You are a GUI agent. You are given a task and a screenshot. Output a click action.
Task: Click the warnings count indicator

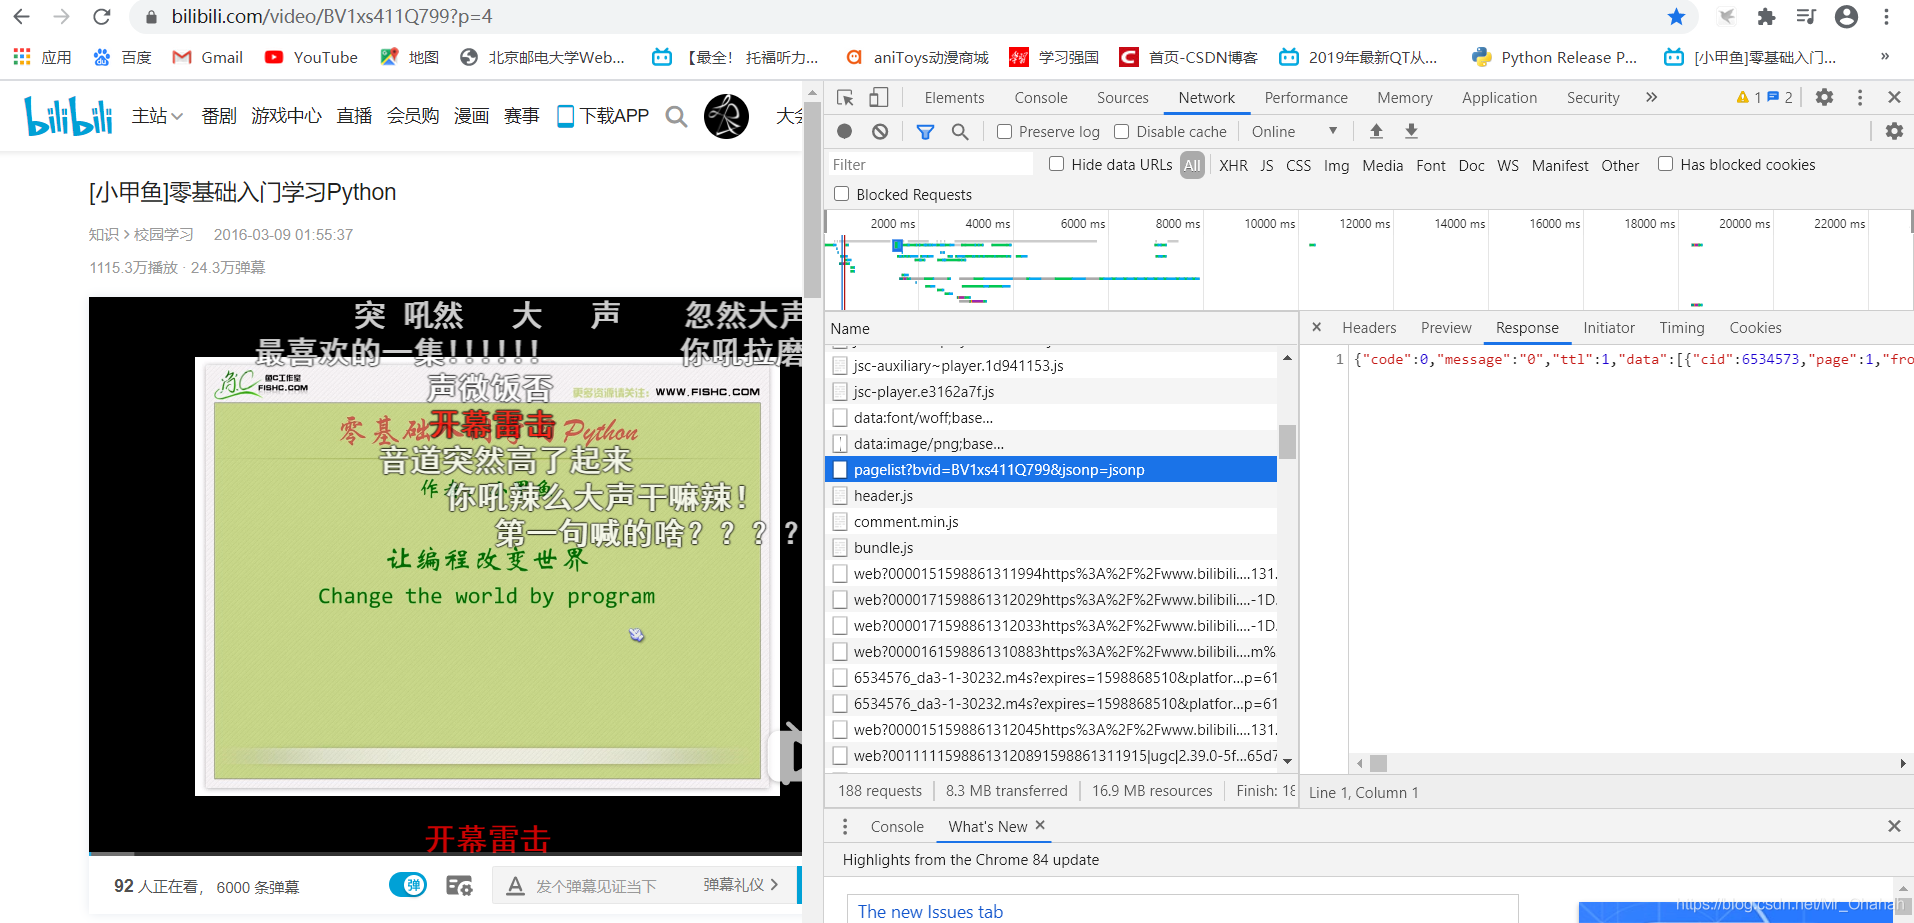click(x=1749, y=97)
